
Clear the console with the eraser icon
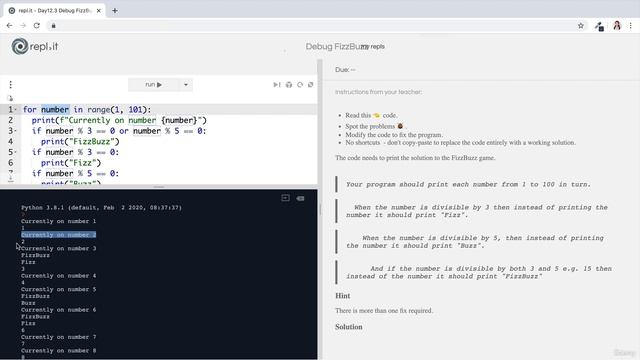pos(300,198)
